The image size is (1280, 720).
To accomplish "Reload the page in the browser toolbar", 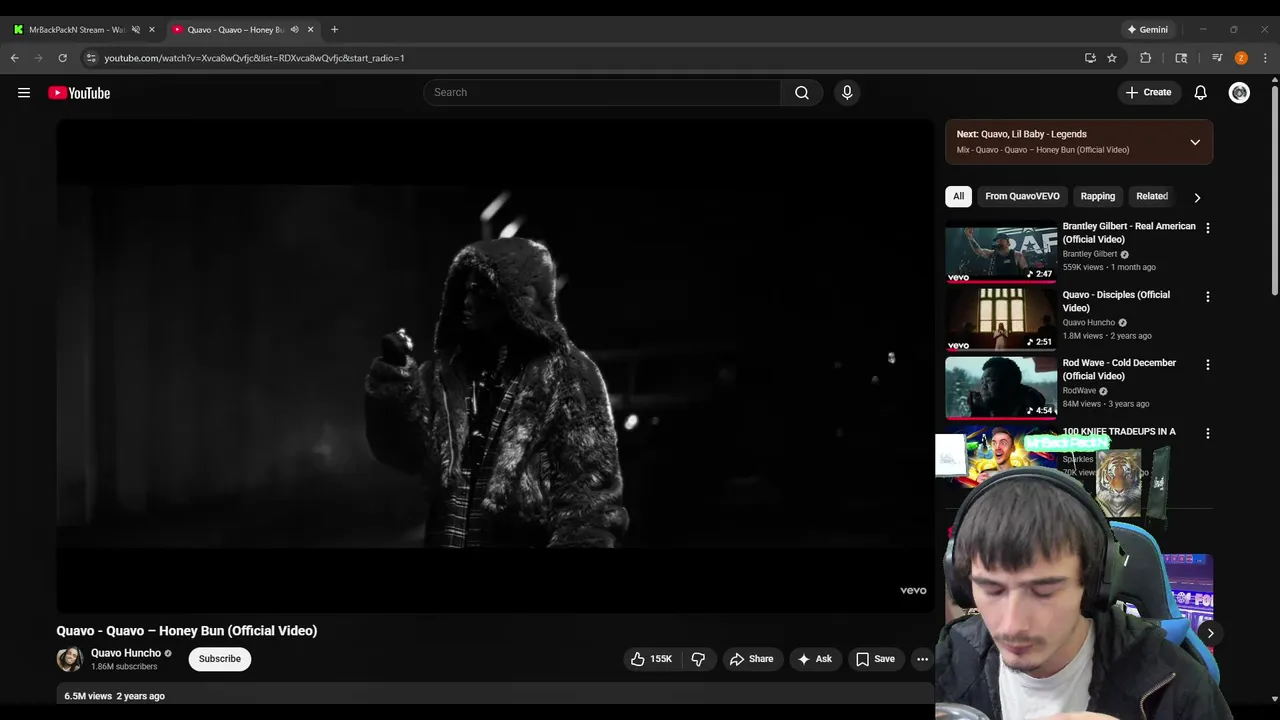I will click(62, 58).
